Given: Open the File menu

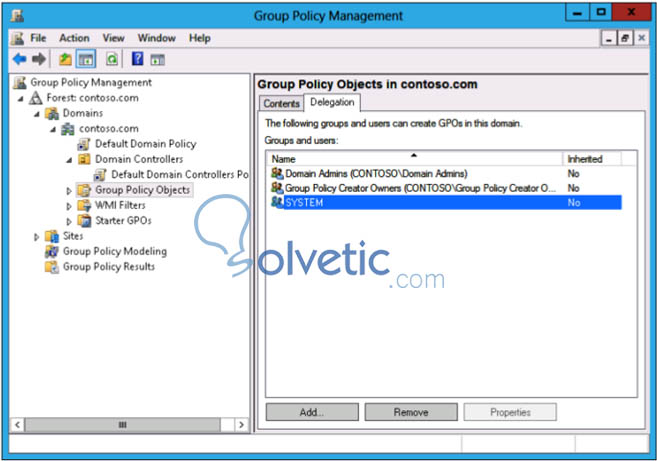Looking at the screenshot, I should [x=38, y=38].
